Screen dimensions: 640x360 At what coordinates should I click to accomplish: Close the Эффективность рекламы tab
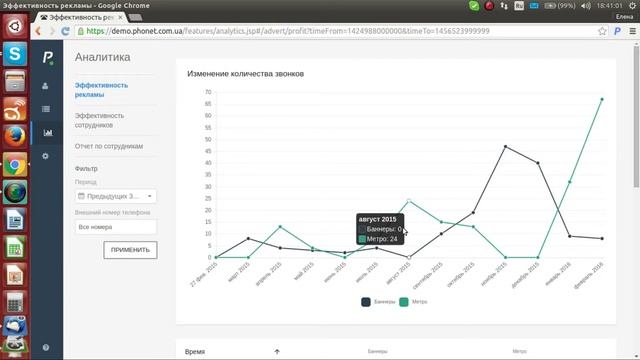120,18
